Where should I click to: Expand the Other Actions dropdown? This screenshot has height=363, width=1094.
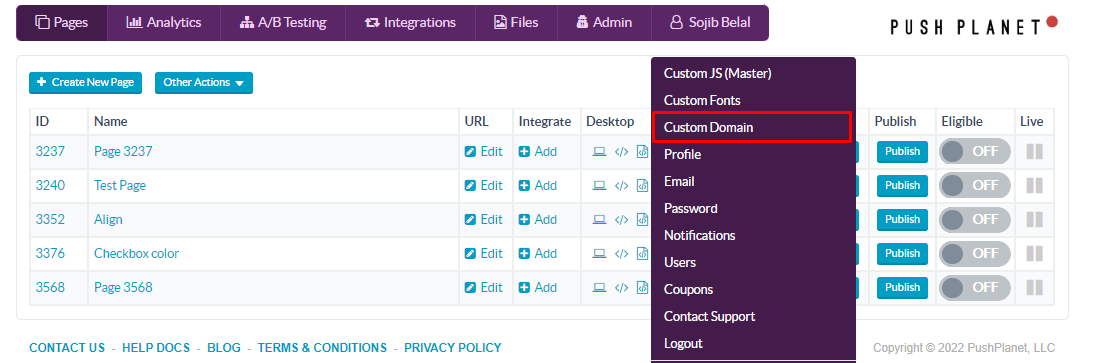[204, 82]
